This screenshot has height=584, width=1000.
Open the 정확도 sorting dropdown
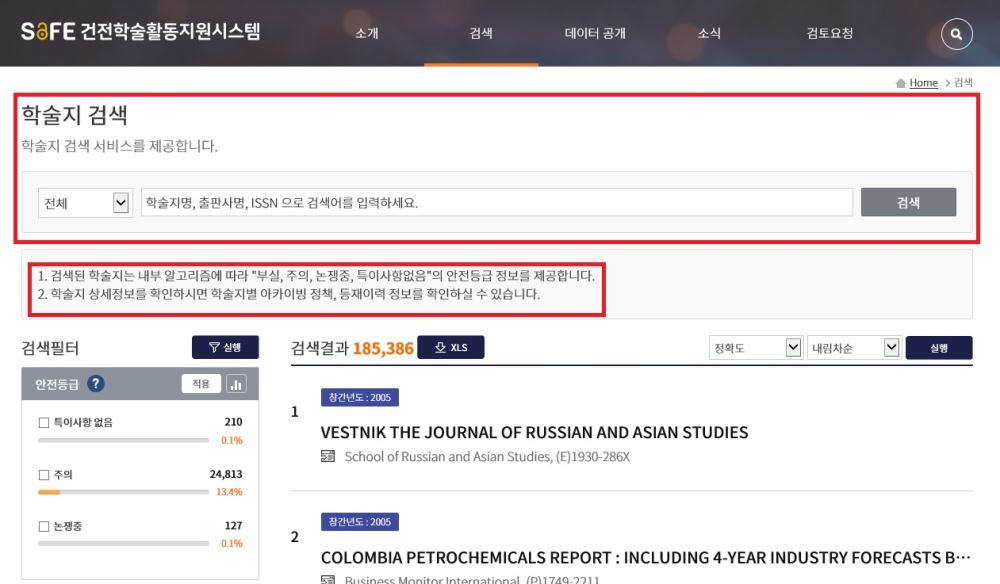pos(755,346)
